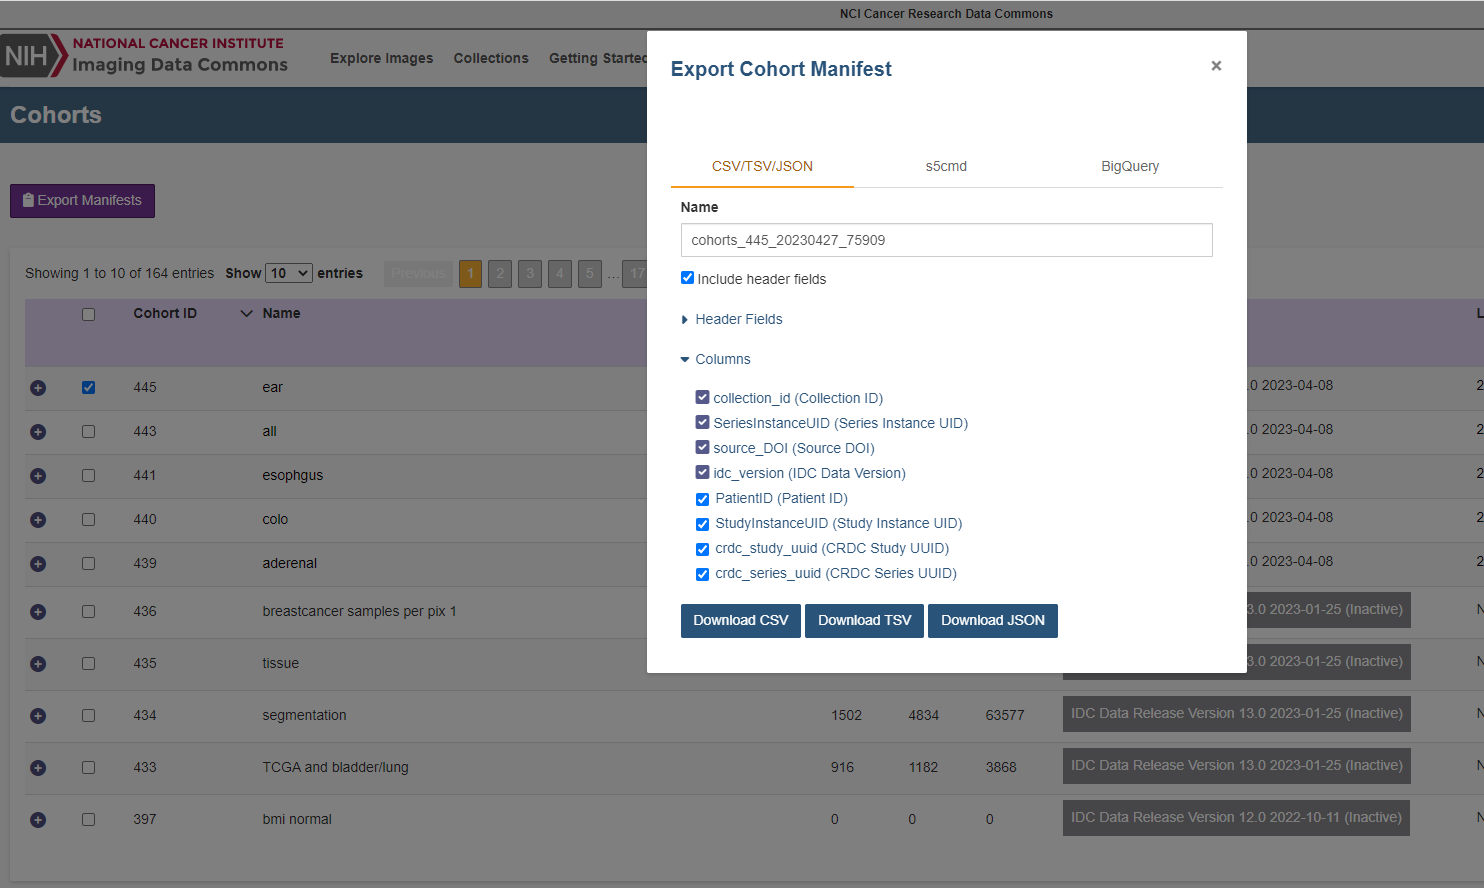Screen dimensions: 1484x888
Task: Click the clipboard icon on Export Manifests
Action: pyautogui.click(x=28, y=200)
